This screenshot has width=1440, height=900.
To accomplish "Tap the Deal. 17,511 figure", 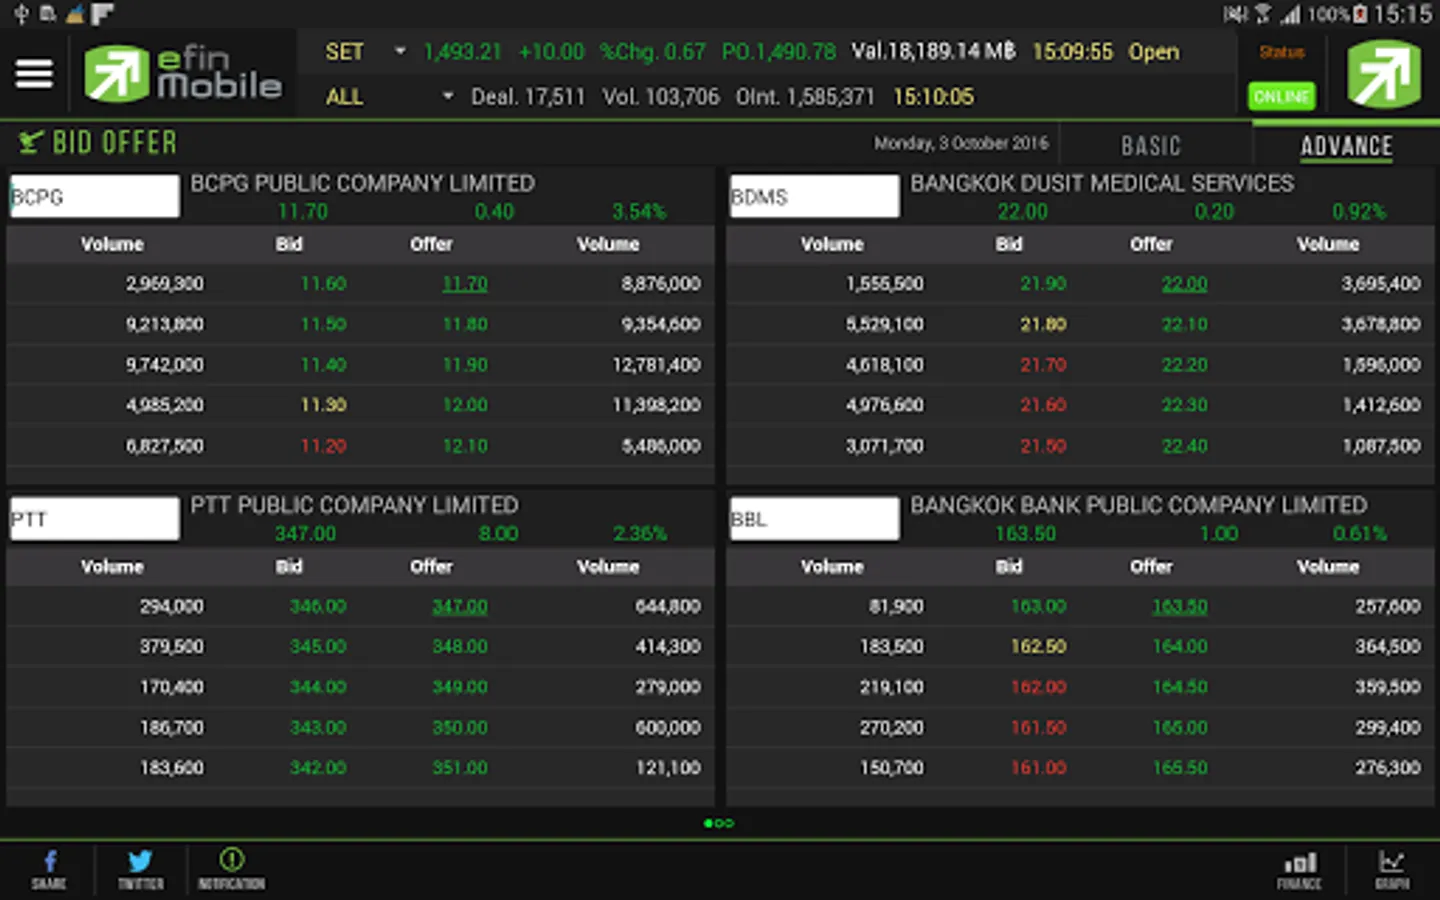I will click(x=527, y=97).
